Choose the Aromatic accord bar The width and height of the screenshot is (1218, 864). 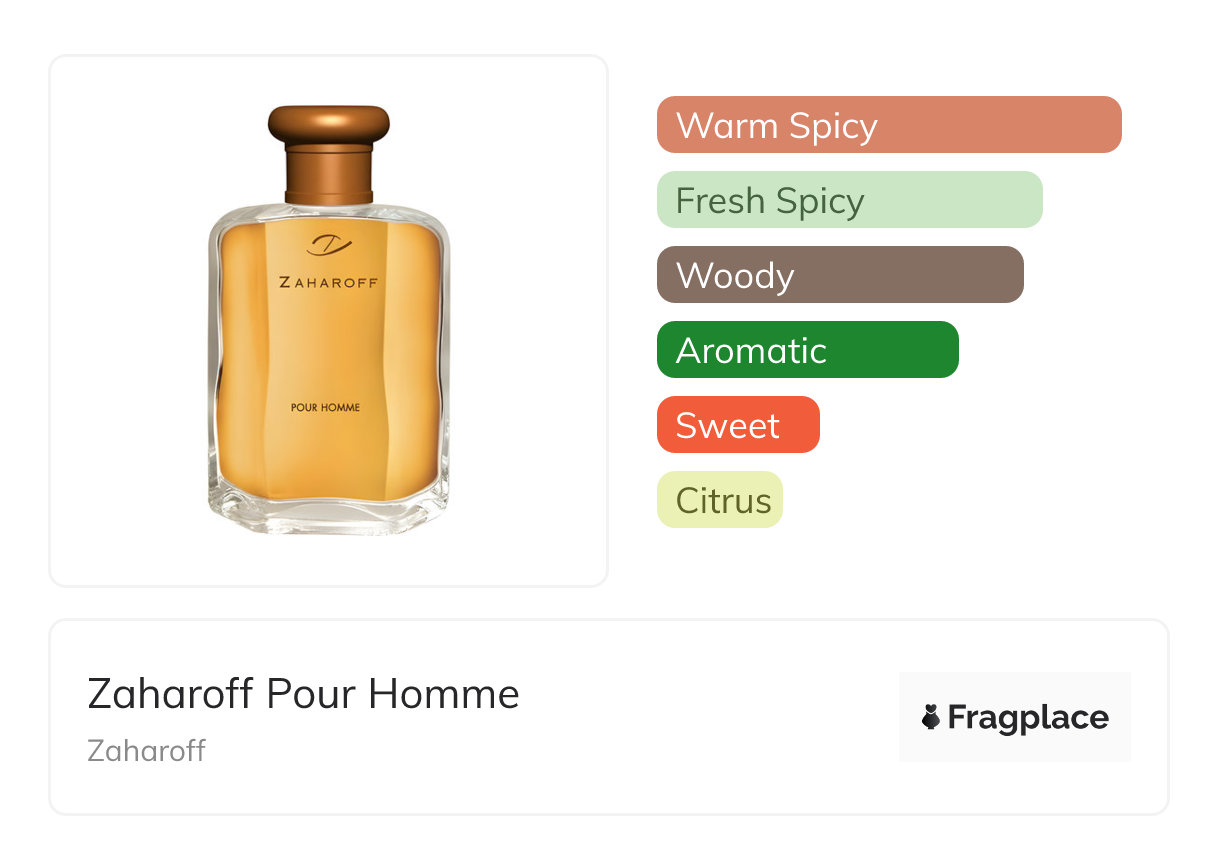[808, 350]
